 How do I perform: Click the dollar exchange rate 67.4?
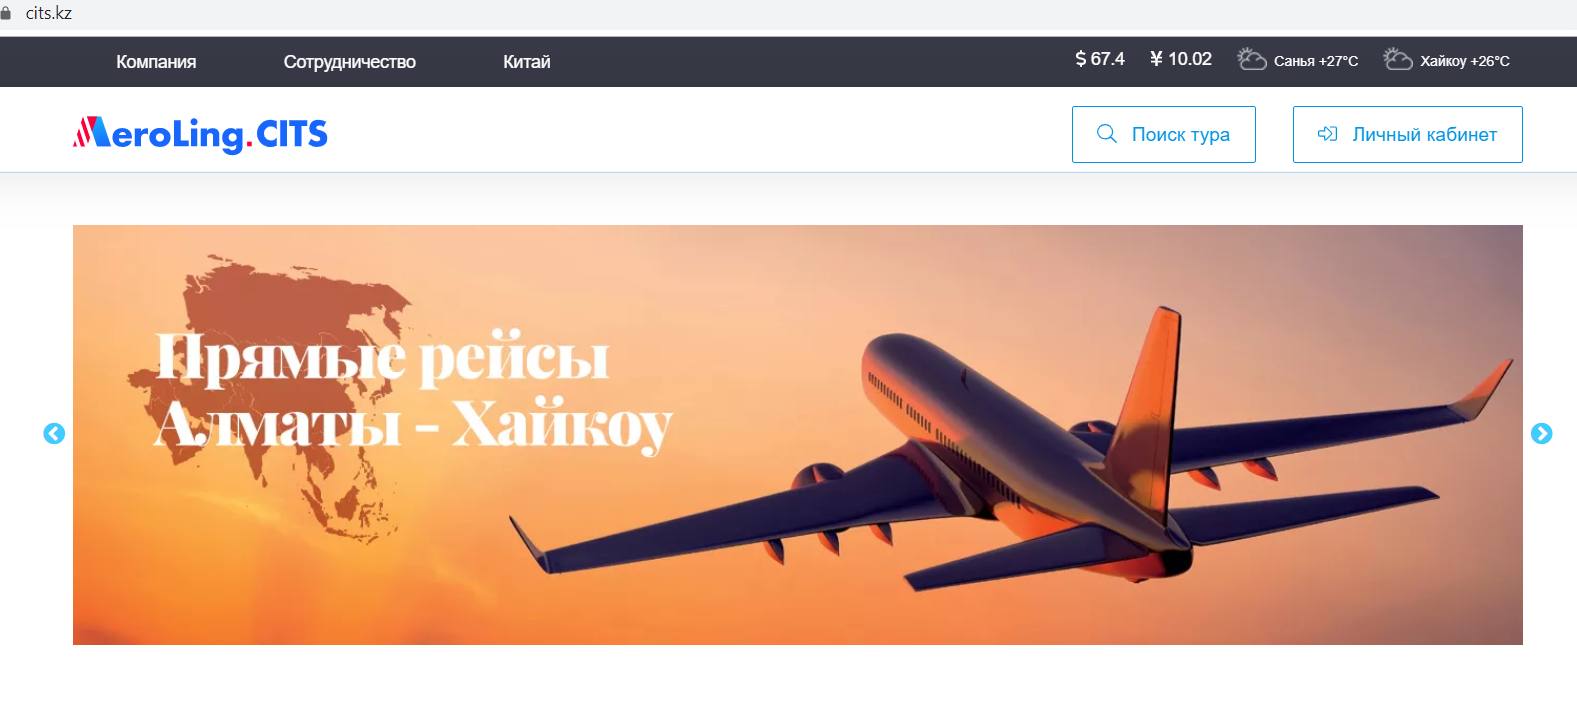pos(1099,59)
